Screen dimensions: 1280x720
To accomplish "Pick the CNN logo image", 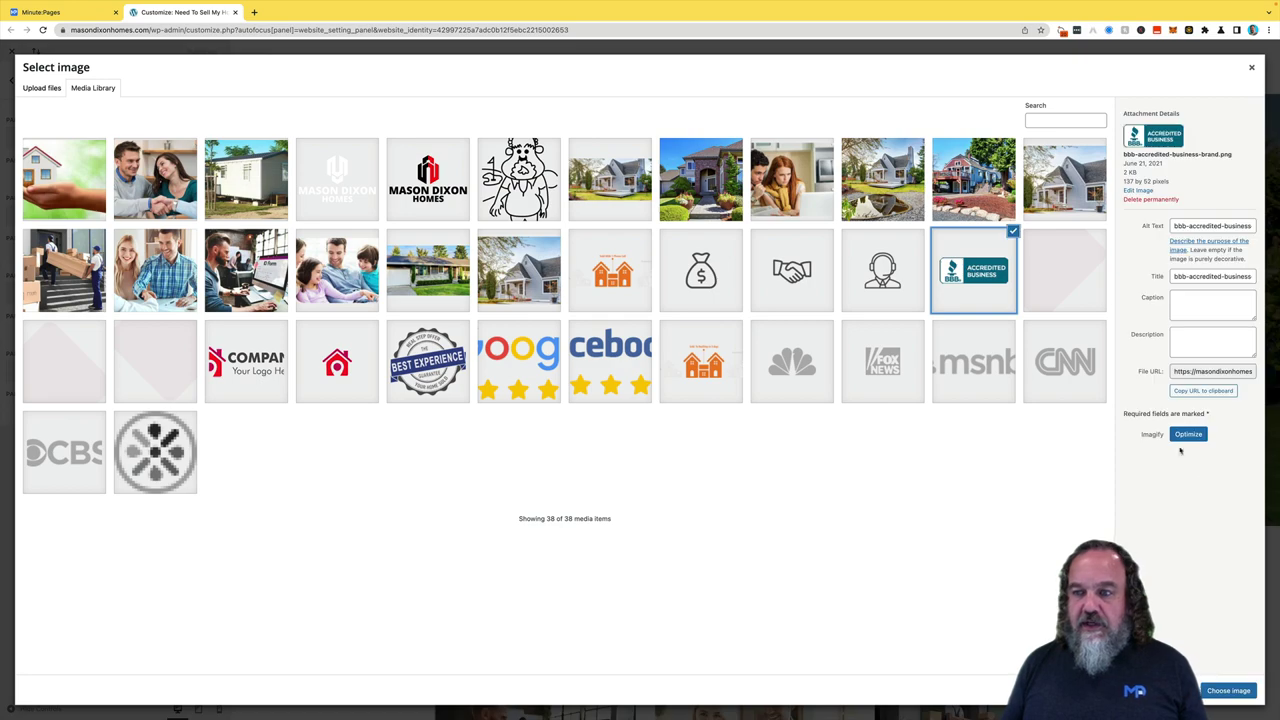I will 1065,362.
